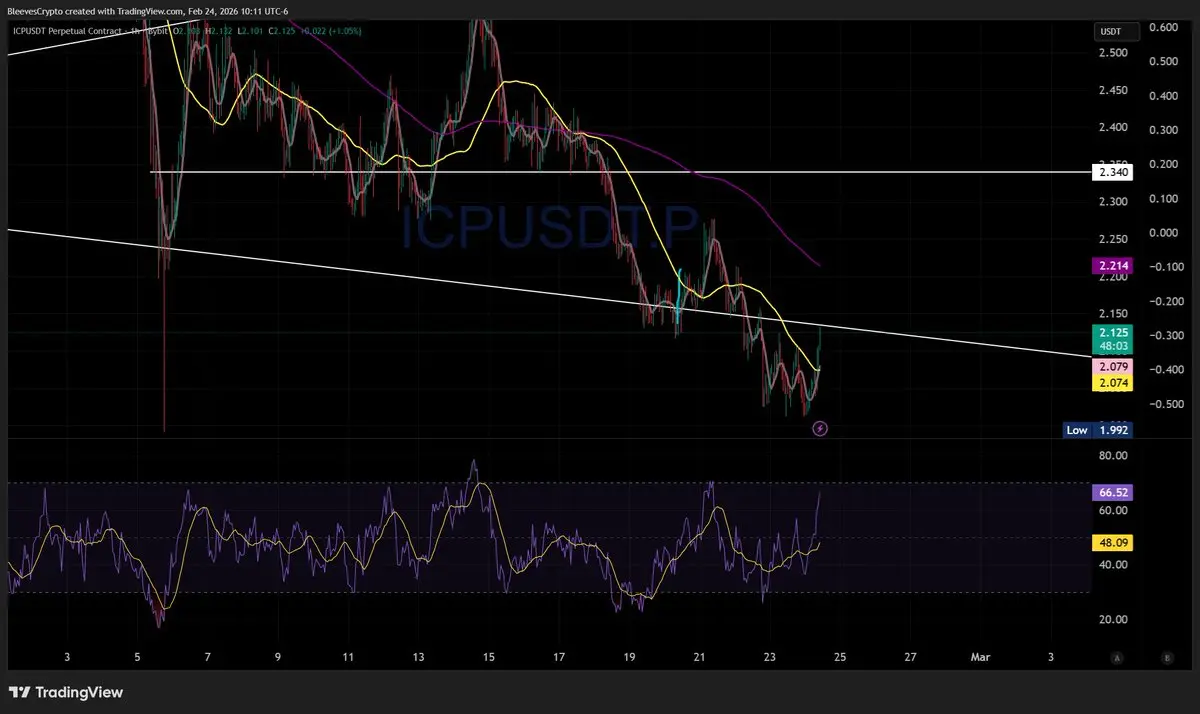Click 'Mar' on the date axis
Viewport: 1200px width, 714px height.
tap(980, 657)
